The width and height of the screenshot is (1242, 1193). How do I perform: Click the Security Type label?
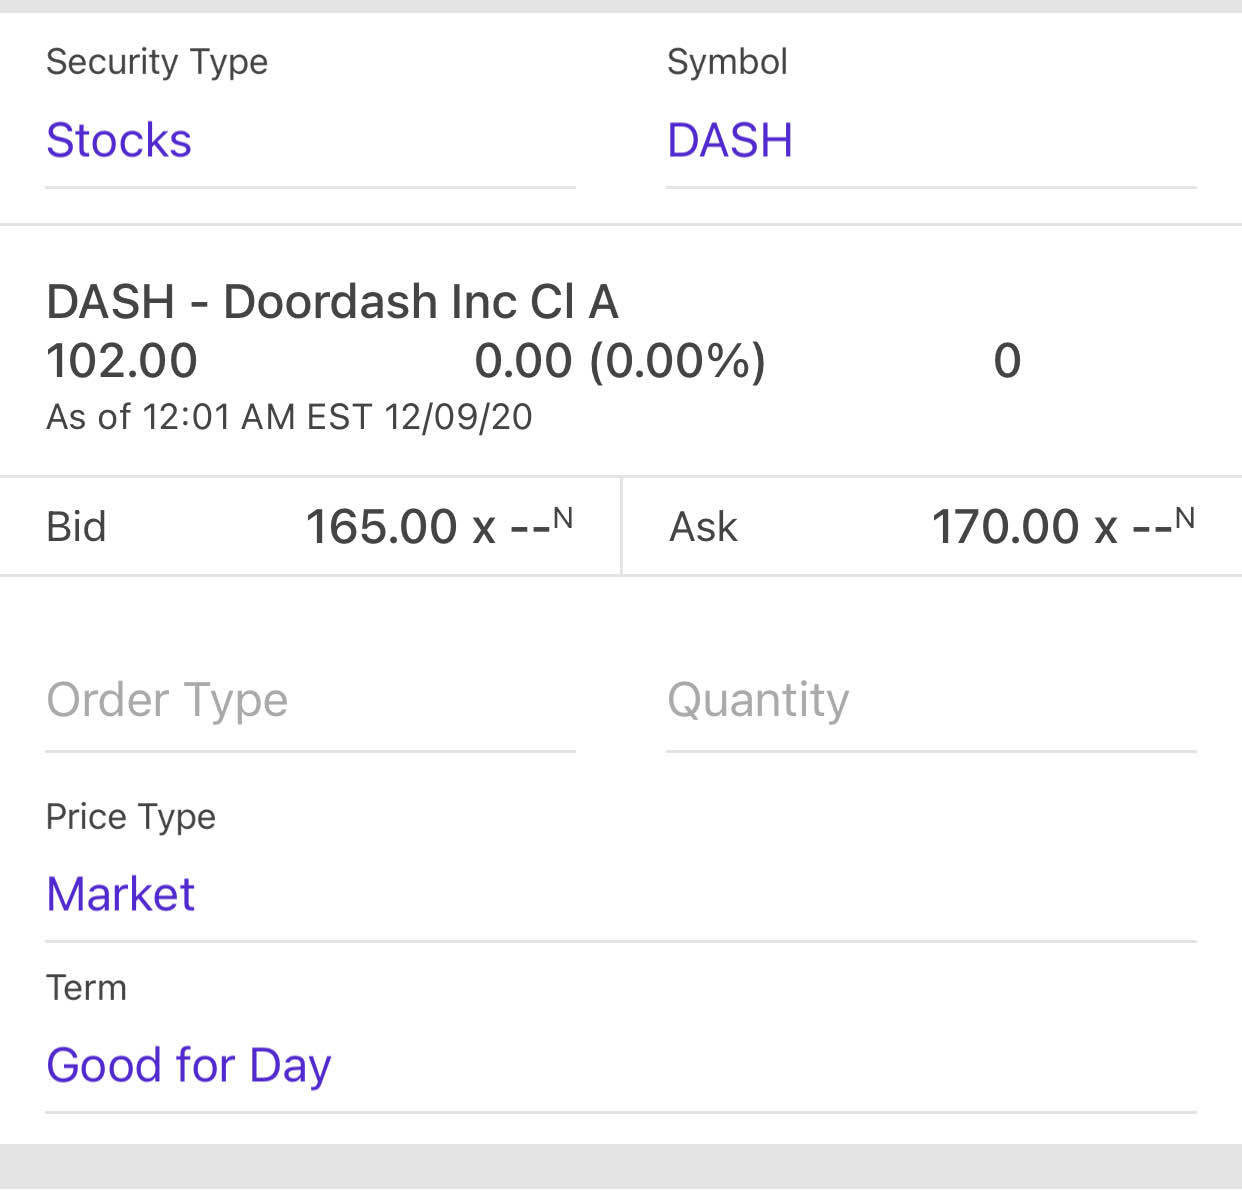coord(156,62)
